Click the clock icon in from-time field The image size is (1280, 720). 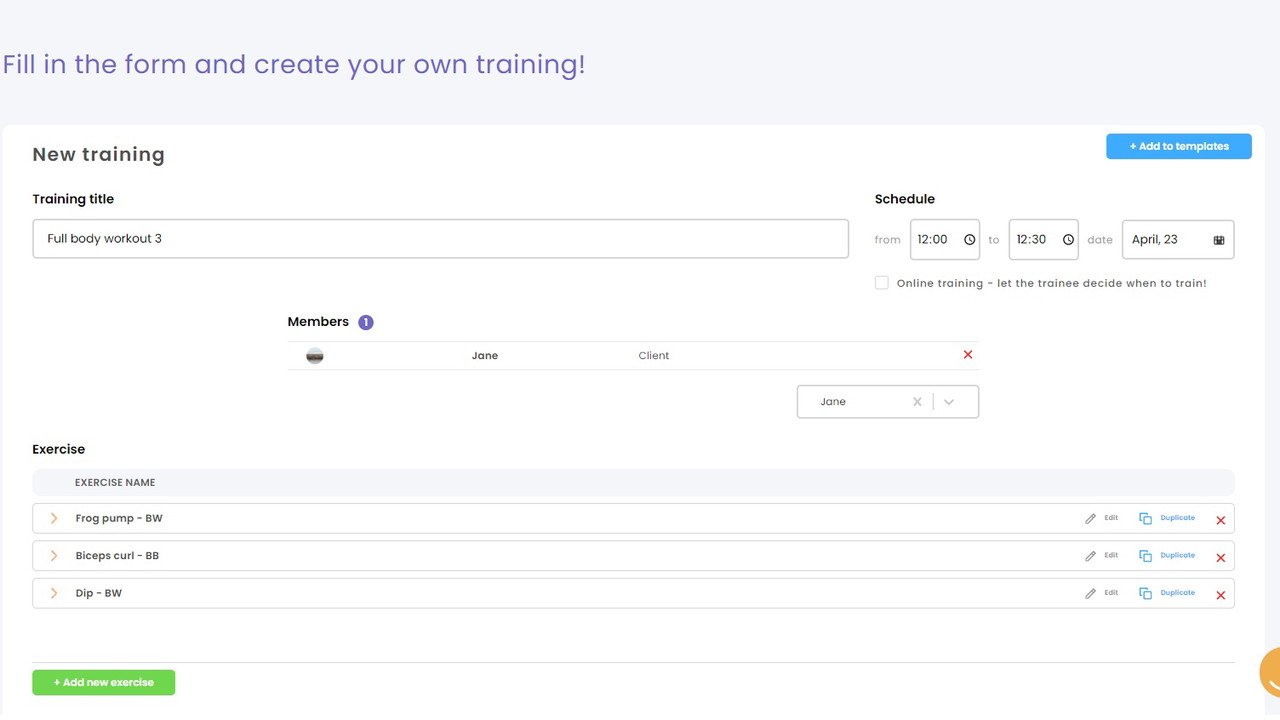point(969,240)
